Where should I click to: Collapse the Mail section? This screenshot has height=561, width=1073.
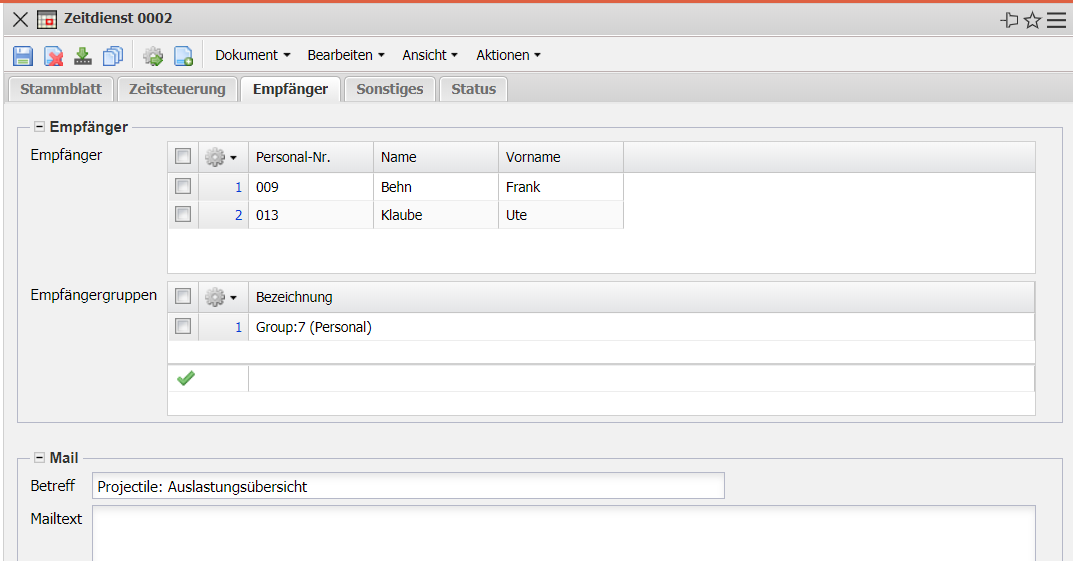[x=40, y=458]
